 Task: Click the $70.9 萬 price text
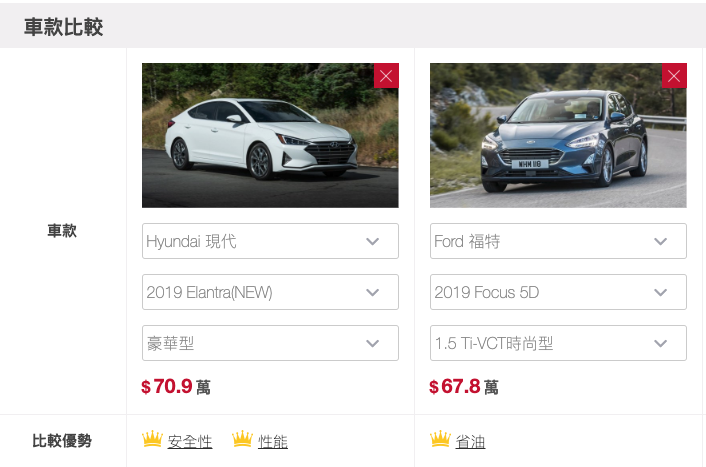pos(176,386)
